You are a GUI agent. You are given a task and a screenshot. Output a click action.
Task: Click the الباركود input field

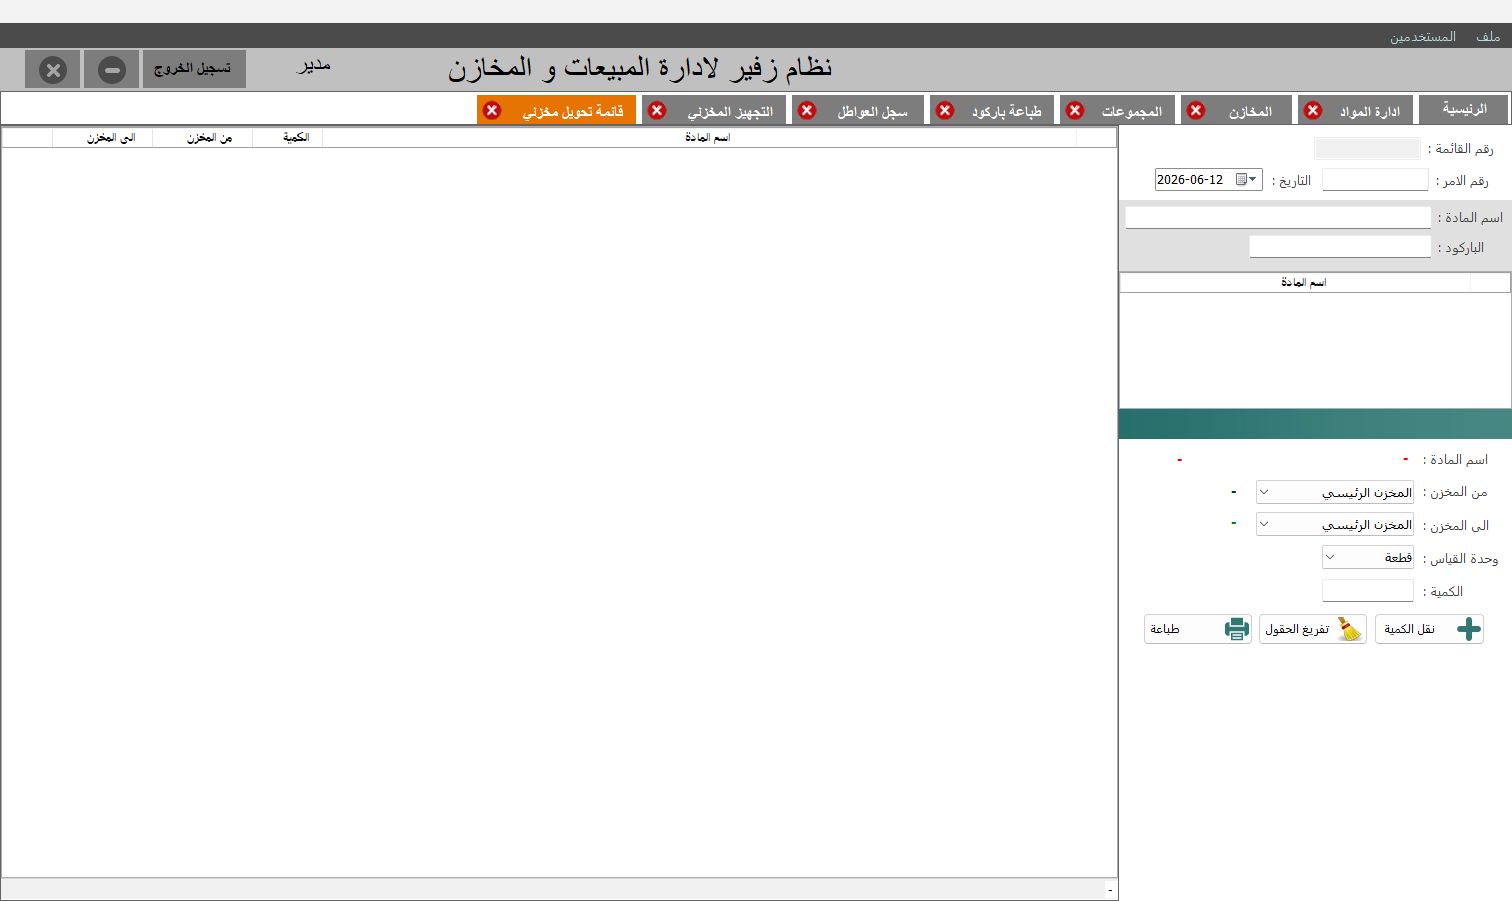[x=1340, y=246]
